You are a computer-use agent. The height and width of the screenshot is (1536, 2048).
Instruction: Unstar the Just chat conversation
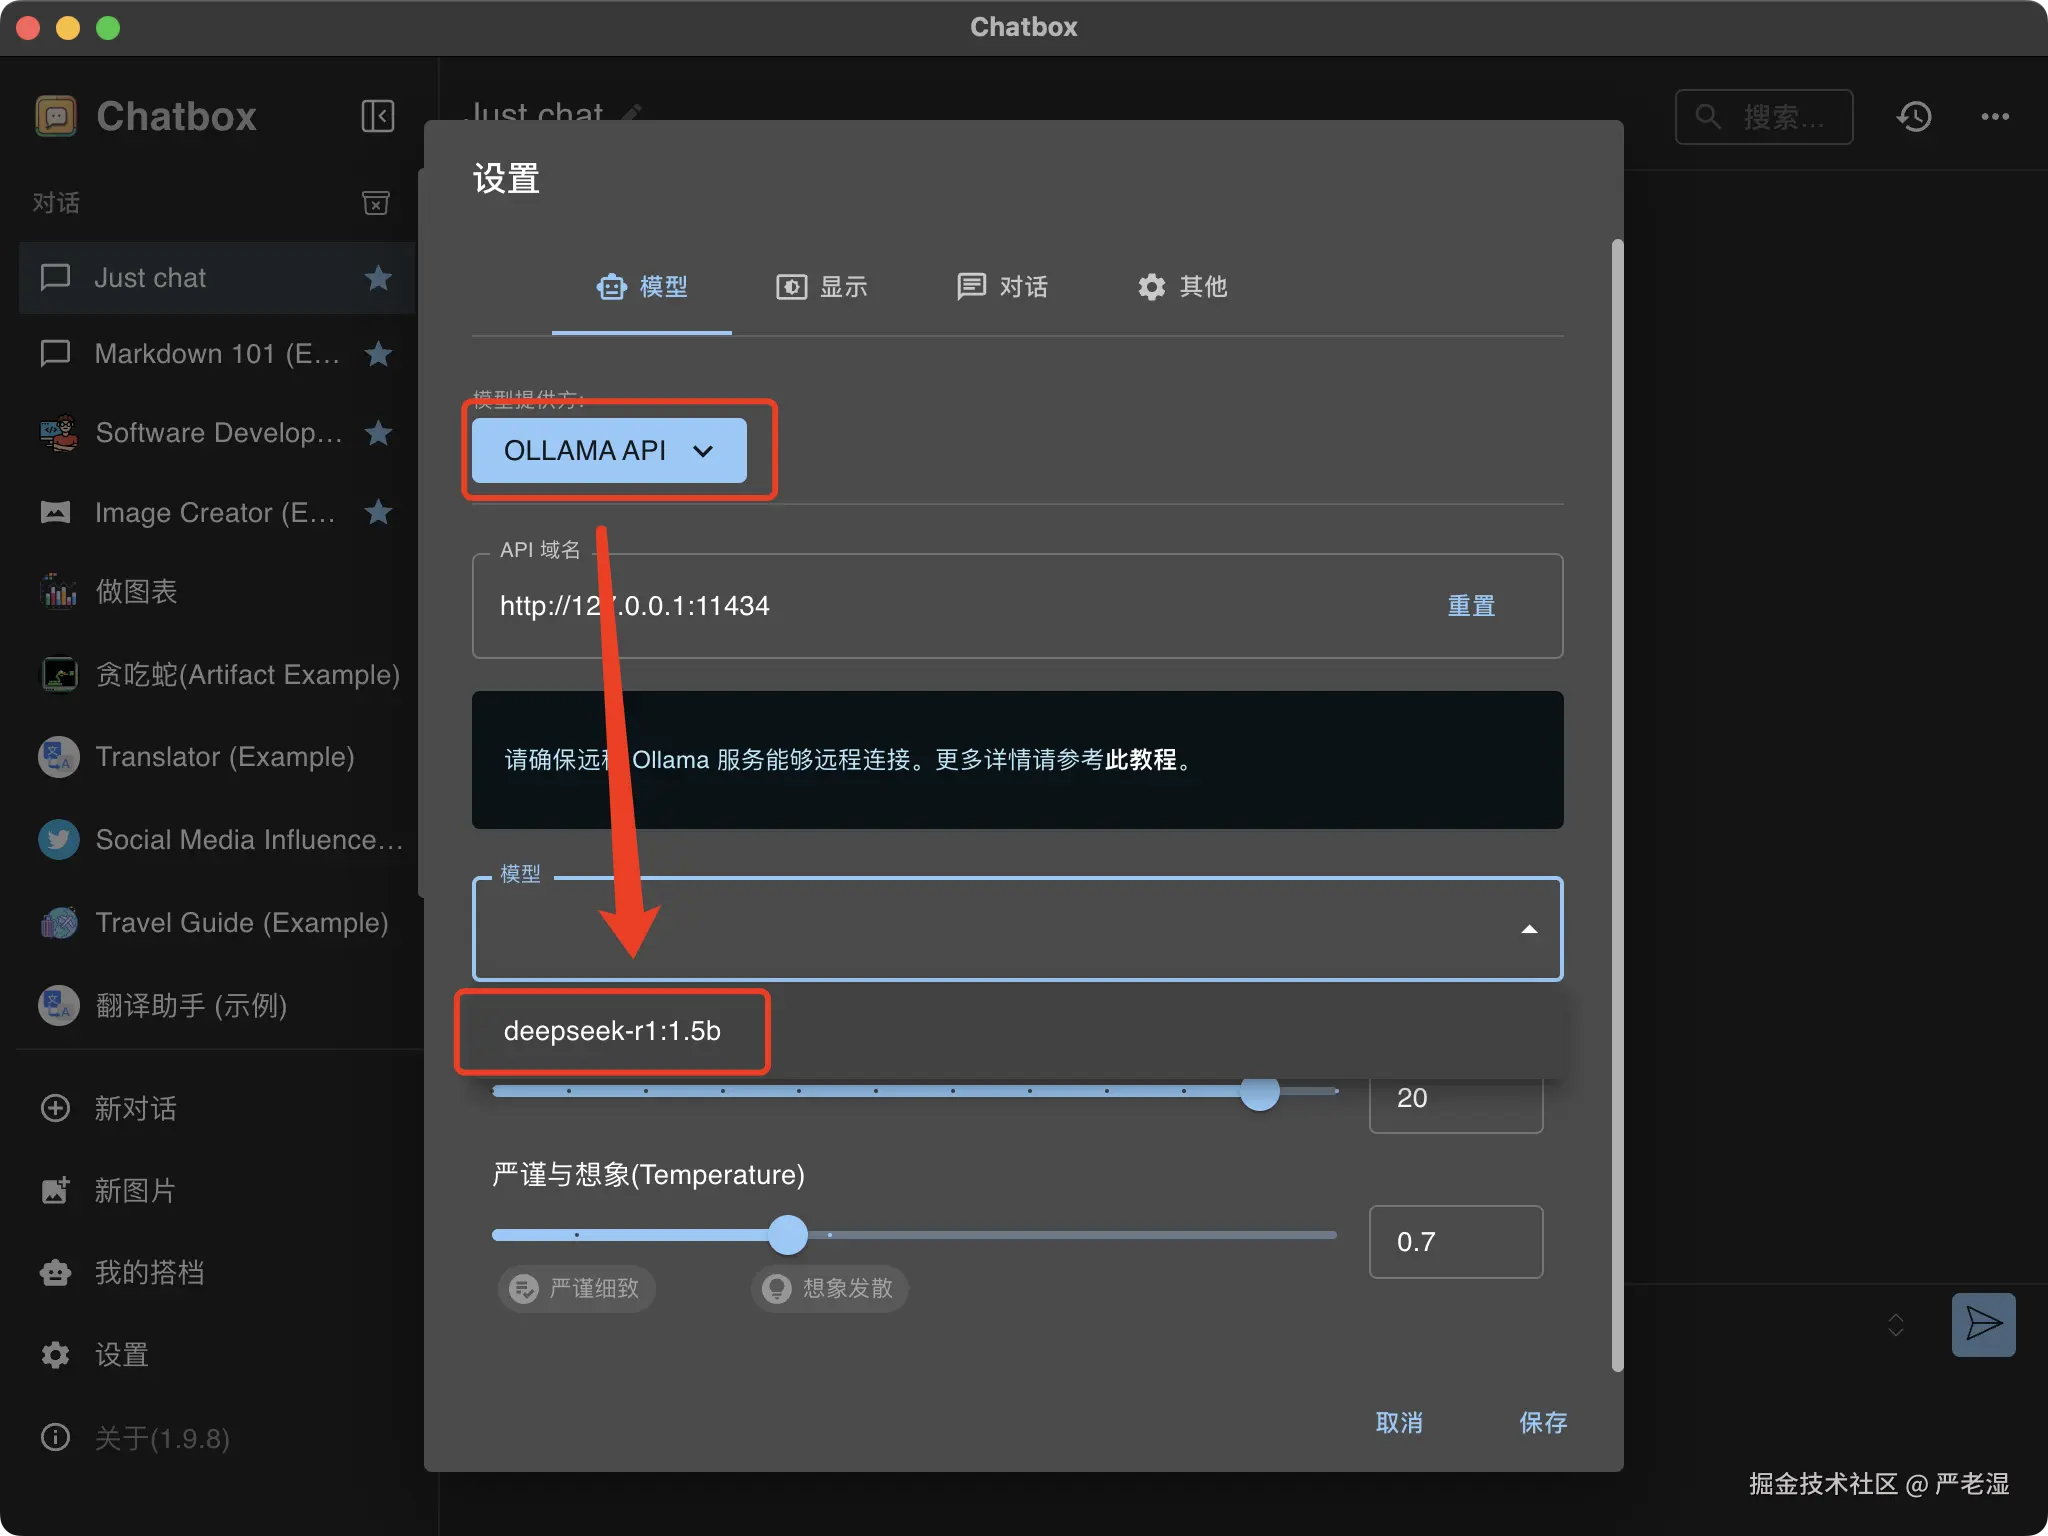pos(378,278)
